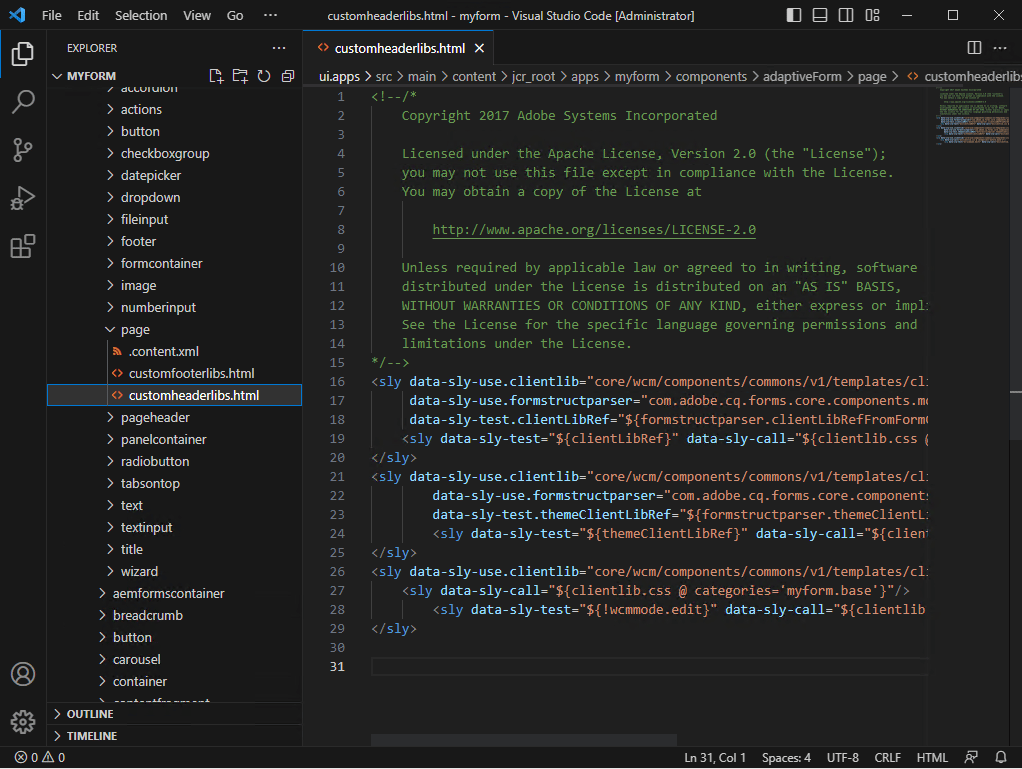The height and width of the screenshot is (769, 1022).
Task: Refresh the Explorer file tree
Action: point(263,75)
